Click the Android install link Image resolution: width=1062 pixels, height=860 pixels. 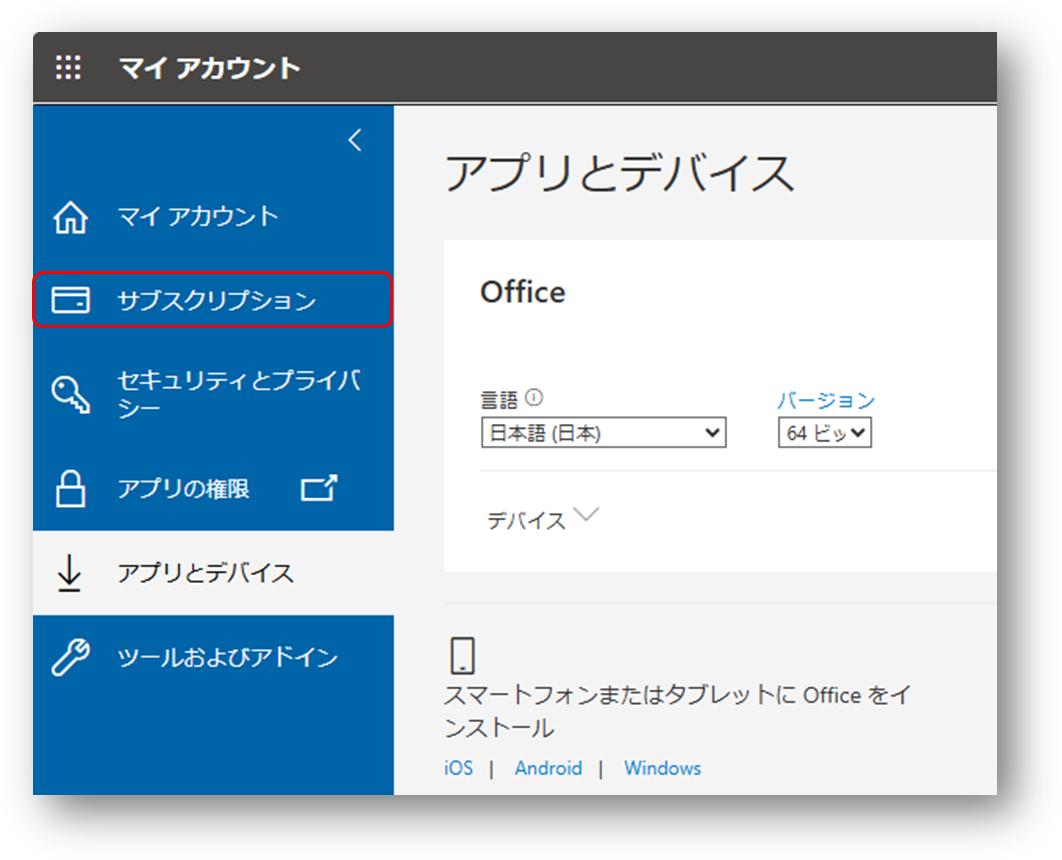(x=548, y=768)
